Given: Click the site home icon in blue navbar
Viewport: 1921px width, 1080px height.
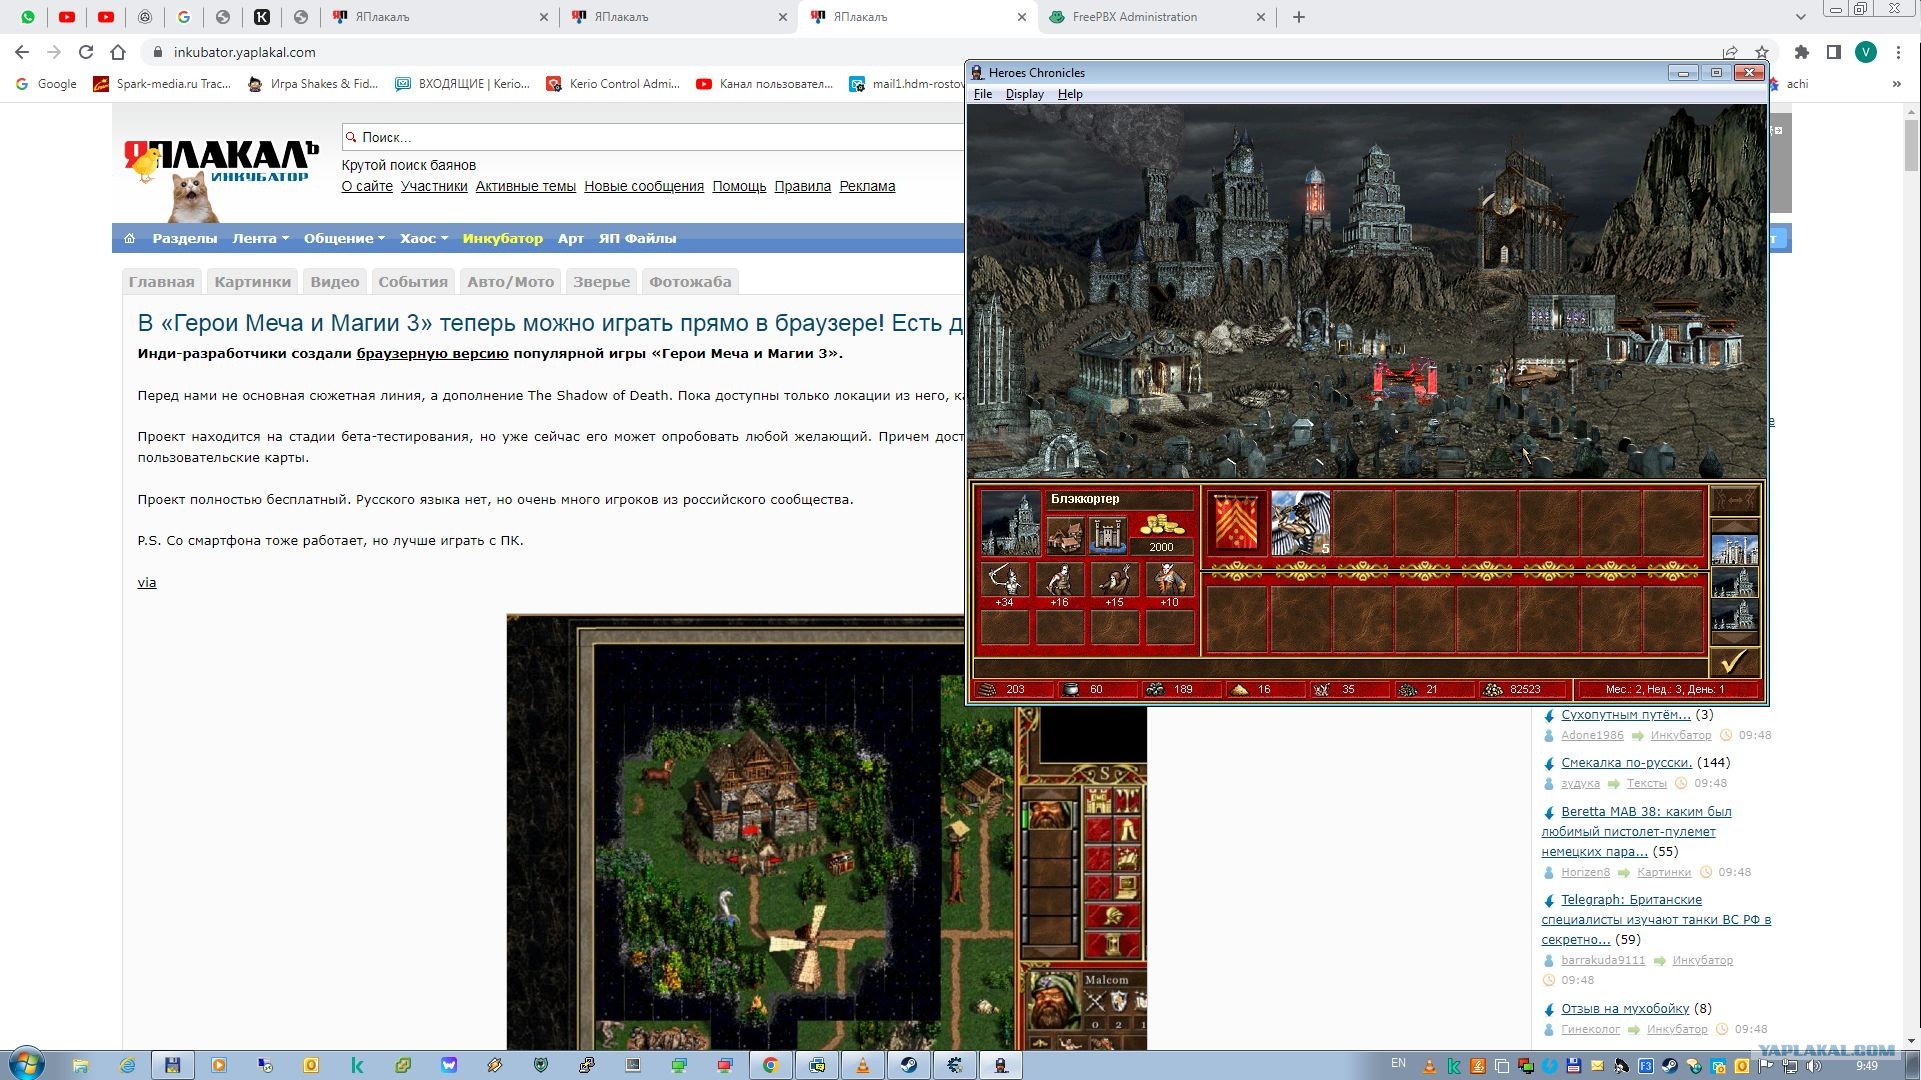Looking at the screenshot, I should [129, 238].
